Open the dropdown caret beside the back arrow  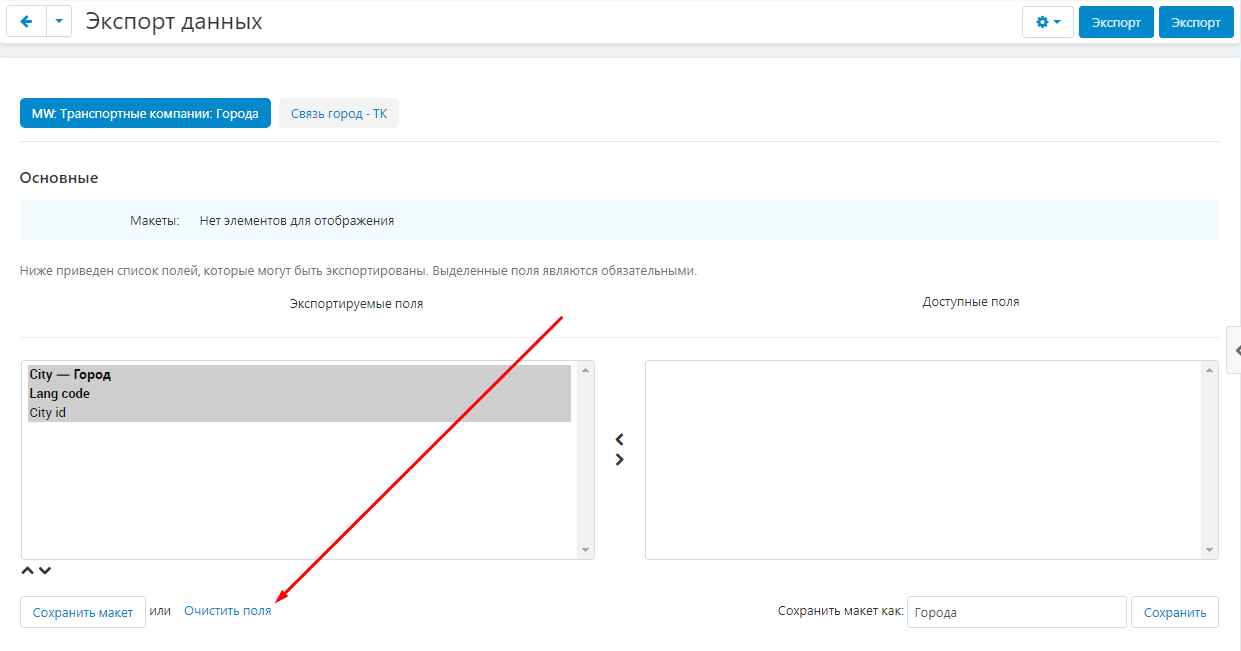[59, 22]
